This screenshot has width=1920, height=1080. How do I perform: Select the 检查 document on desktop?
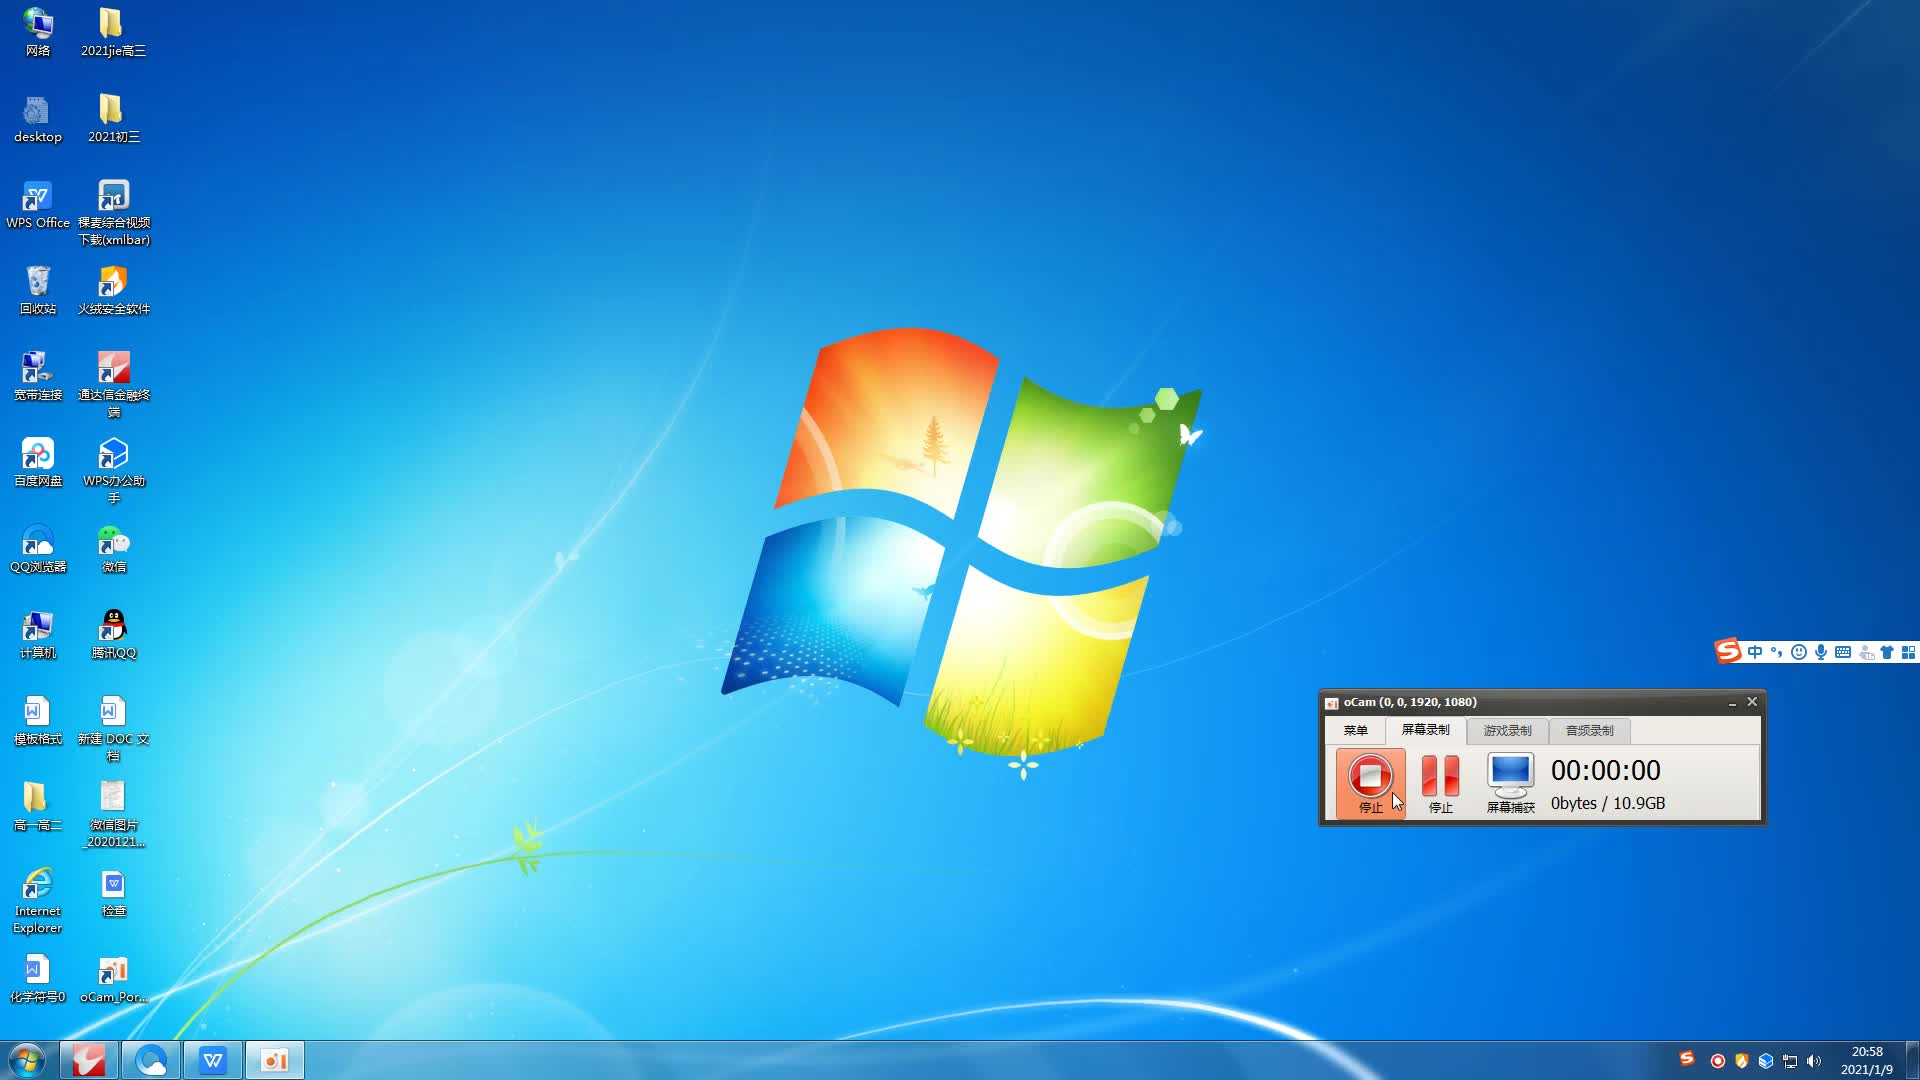pyautogui.click(x=113, y=893)
